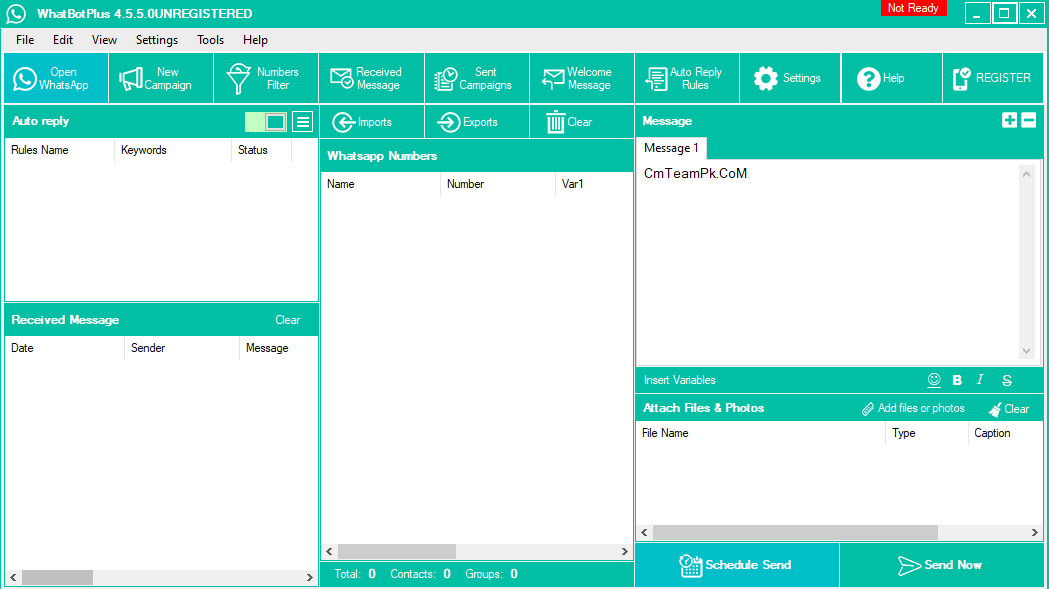Click the Contacts: 0 status text
The height and width of the screenshot is (589, 1049).
click(x=420, y=574)
